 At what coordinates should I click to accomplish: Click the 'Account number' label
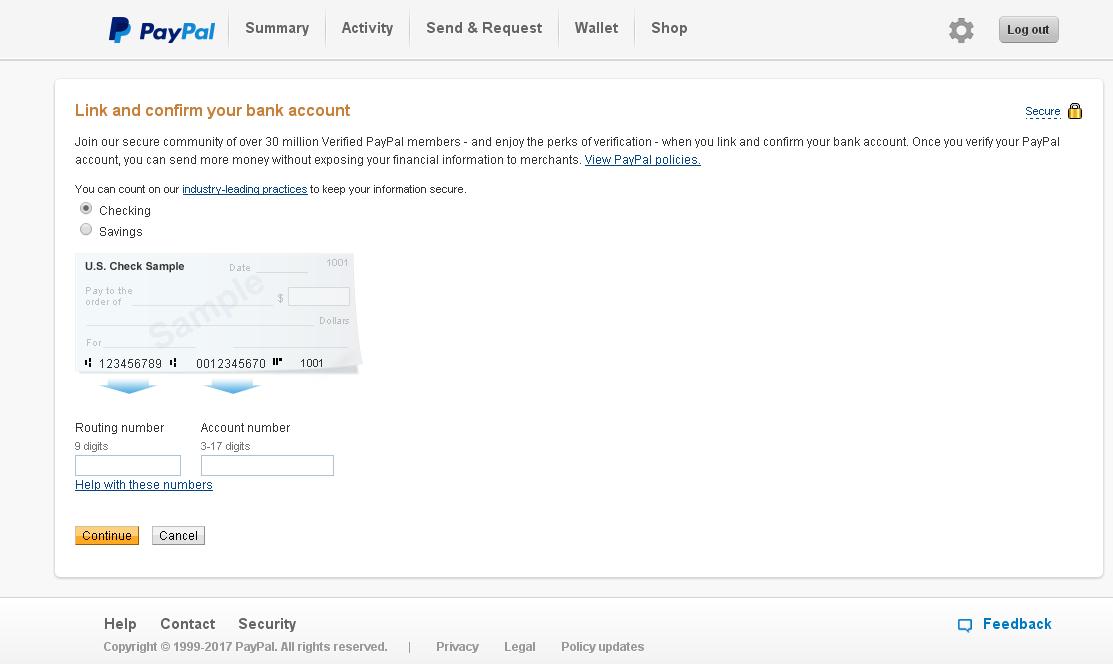(x=246, y=428)
